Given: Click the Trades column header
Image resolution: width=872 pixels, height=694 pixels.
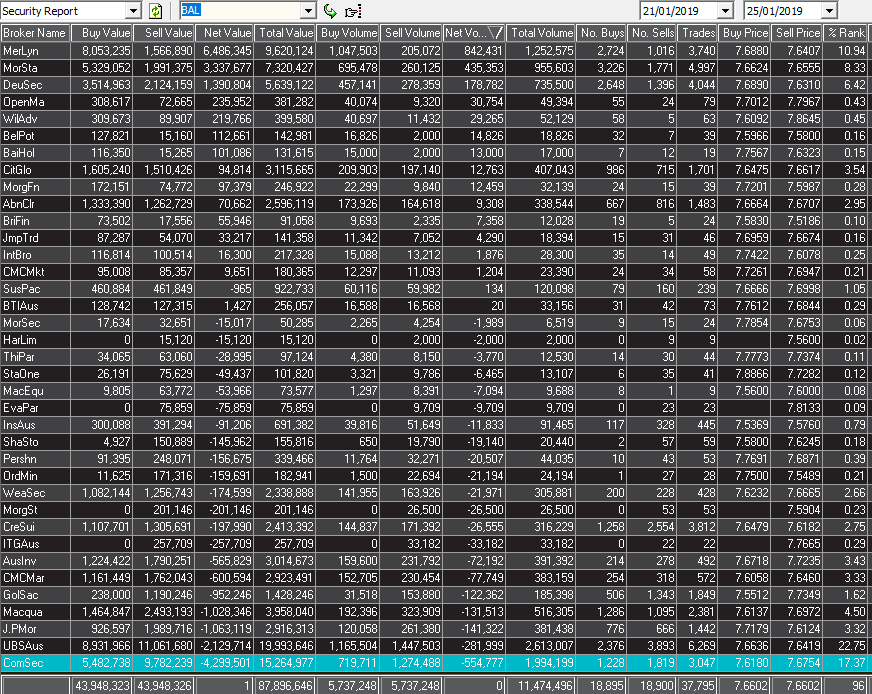Looking at the screenshot, I should 697,33.
